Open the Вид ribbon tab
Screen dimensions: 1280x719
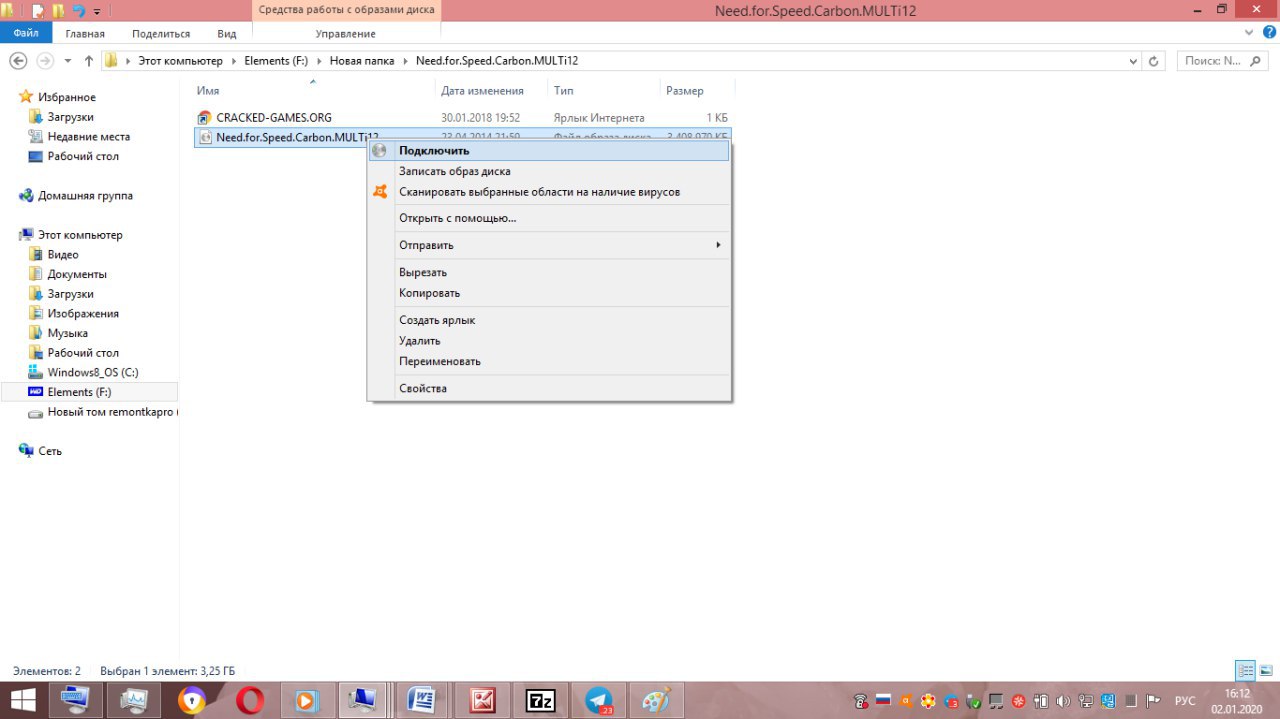click(x=227, y=33)
